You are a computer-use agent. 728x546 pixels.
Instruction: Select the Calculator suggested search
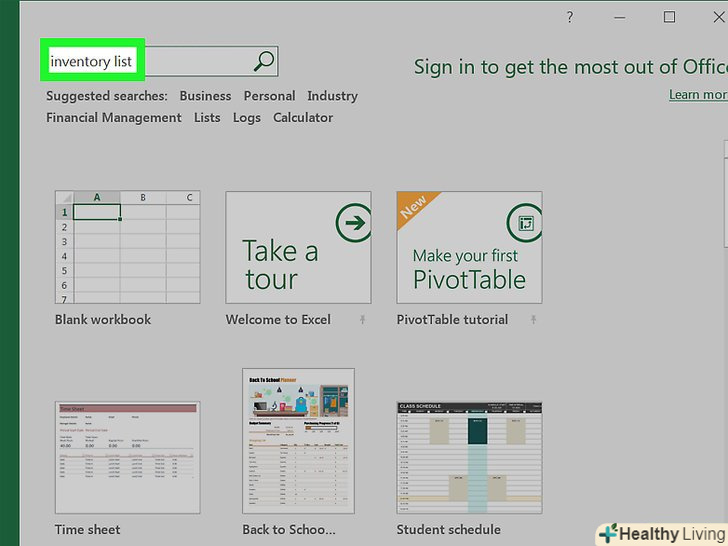303,118
